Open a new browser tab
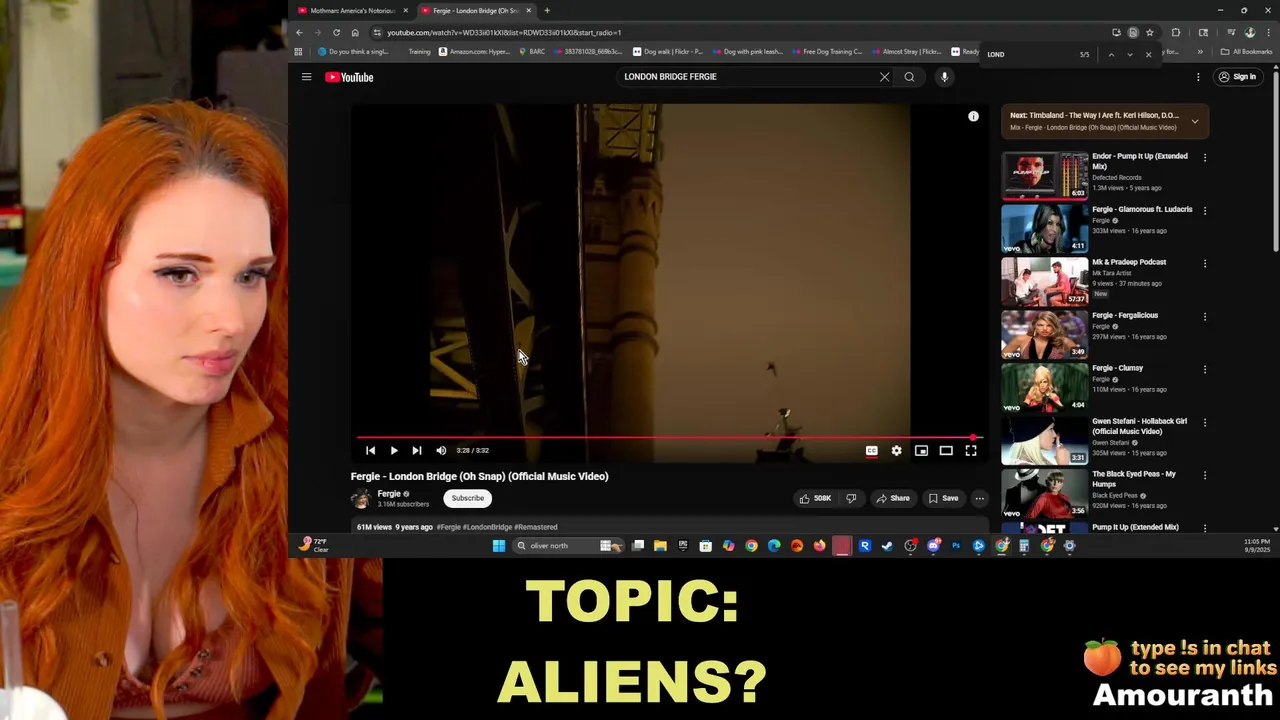This screenshot has height=720, width=1280. pos(547,11)
